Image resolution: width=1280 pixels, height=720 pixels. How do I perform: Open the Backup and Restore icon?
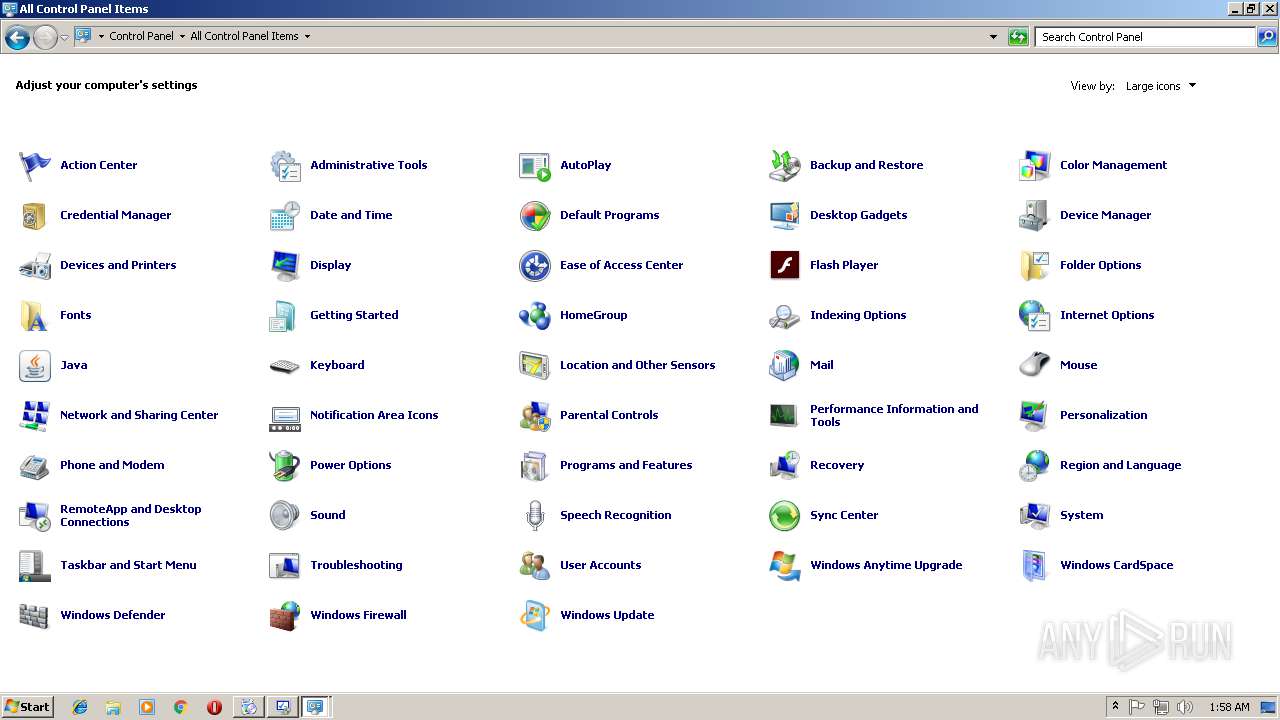click(x=785, y=166)
